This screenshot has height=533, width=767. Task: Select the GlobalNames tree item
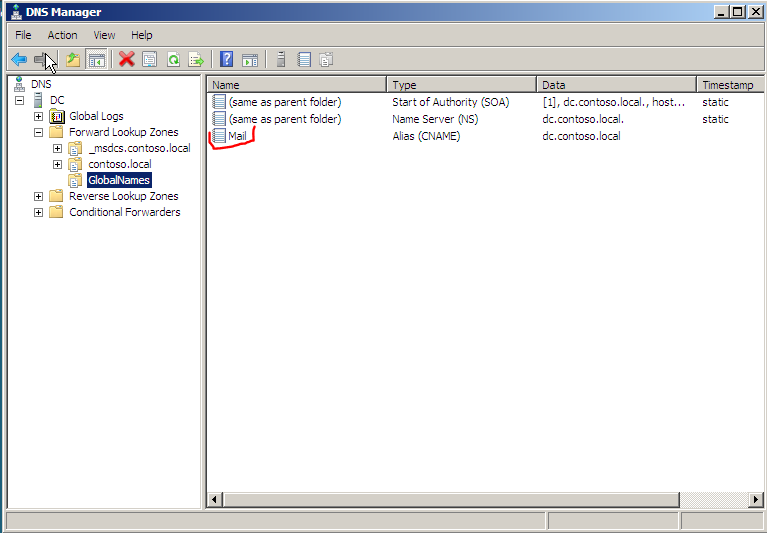119,180
